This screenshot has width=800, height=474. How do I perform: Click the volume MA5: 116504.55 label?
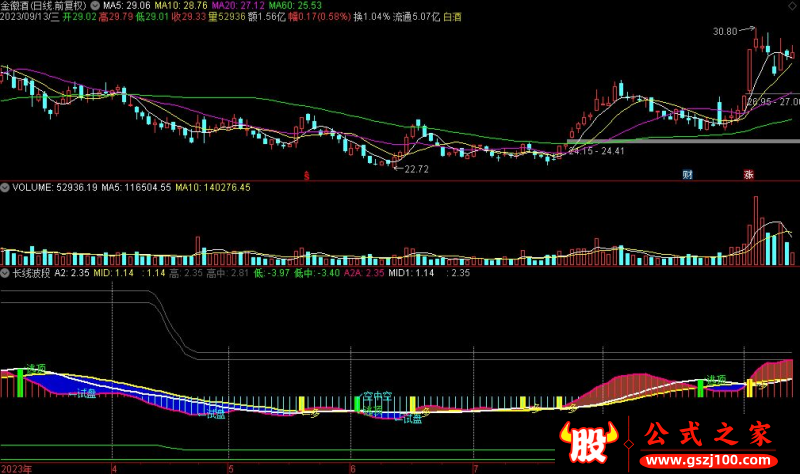(136, 188)
